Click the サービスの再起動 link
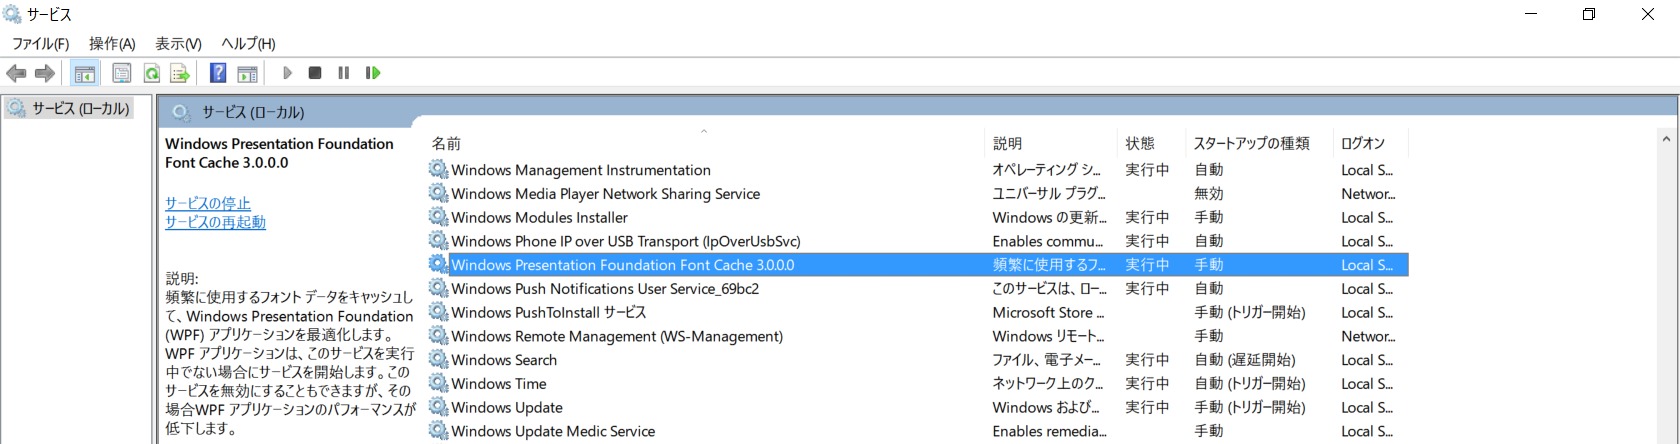The image size is (1680, 444). pos(215,222)
